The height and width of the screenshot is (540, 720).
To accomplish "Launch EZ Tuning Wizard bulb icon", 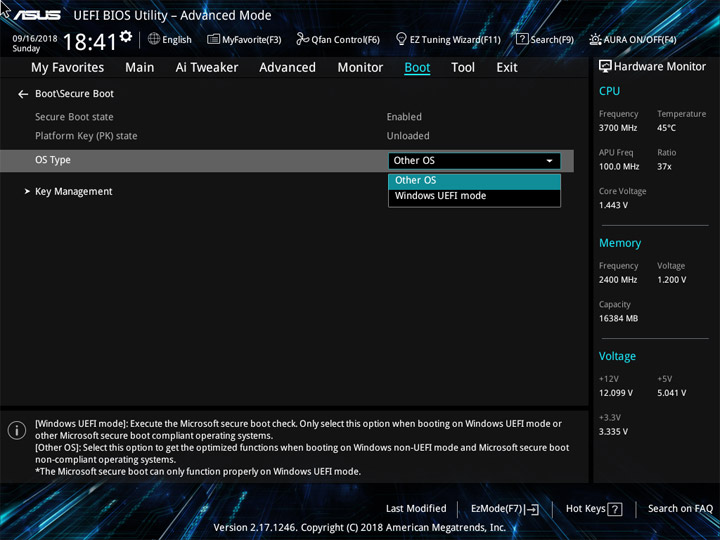I will 401,39.
